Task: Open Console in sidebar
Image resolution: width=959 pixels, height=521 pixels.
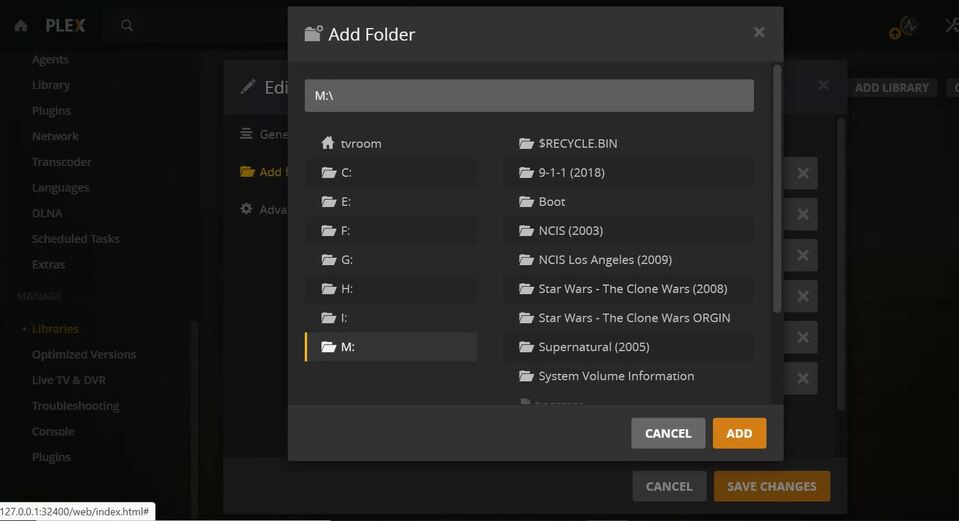Action: (53, 432)
